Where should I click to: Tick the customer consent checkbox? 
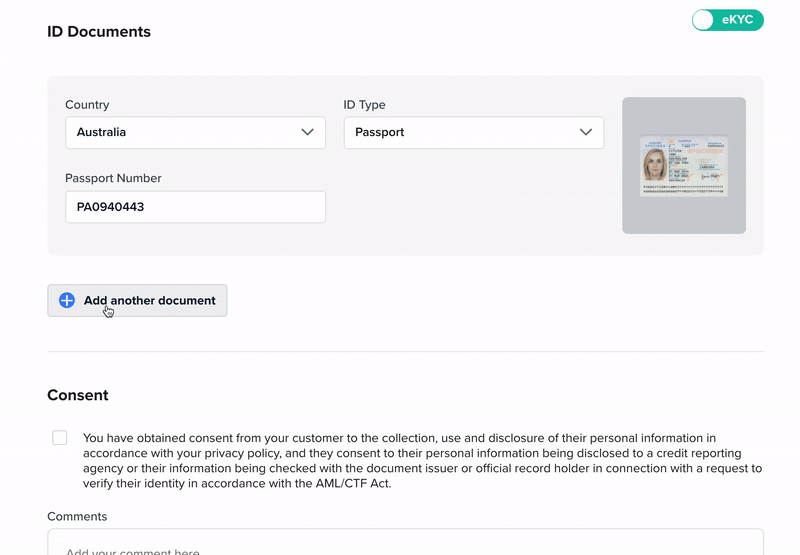coord(60,438)
